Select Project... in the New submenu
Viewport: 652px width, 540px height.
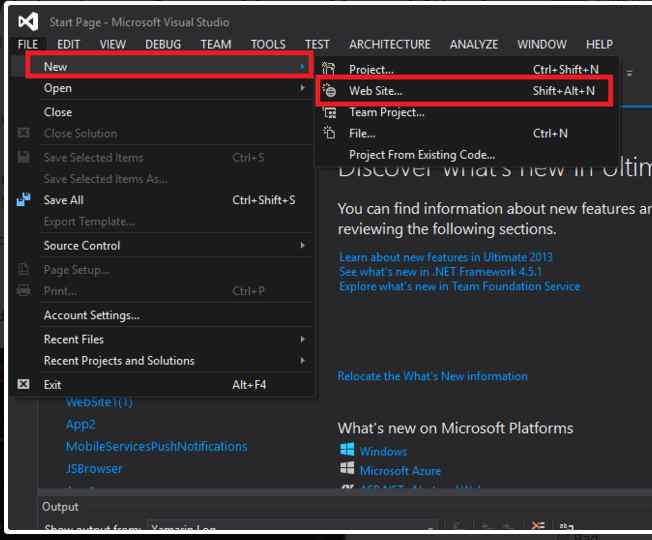(x=469, y=69)
